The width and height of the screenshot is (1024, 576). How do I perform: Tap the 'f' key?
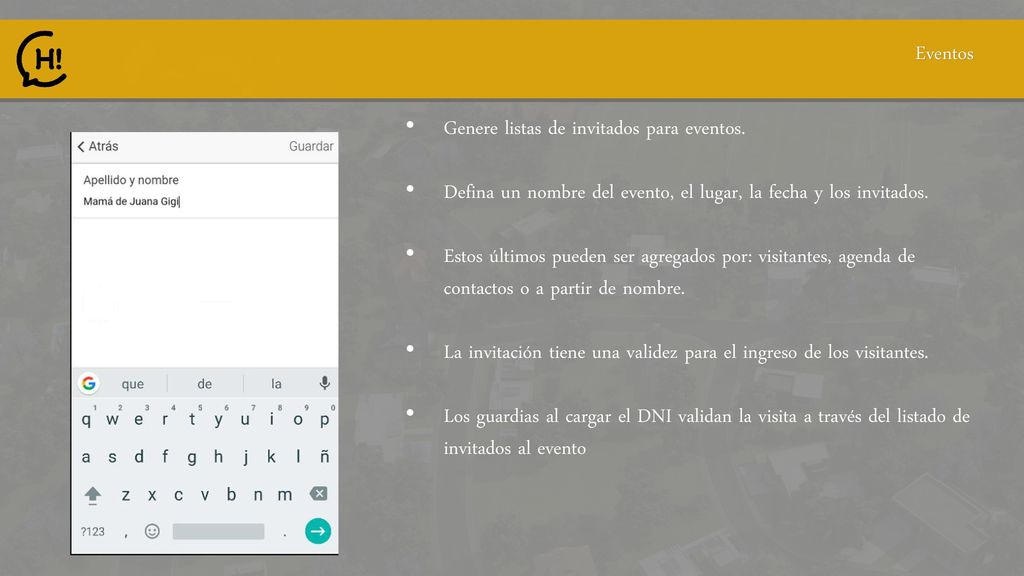(165, 457)
